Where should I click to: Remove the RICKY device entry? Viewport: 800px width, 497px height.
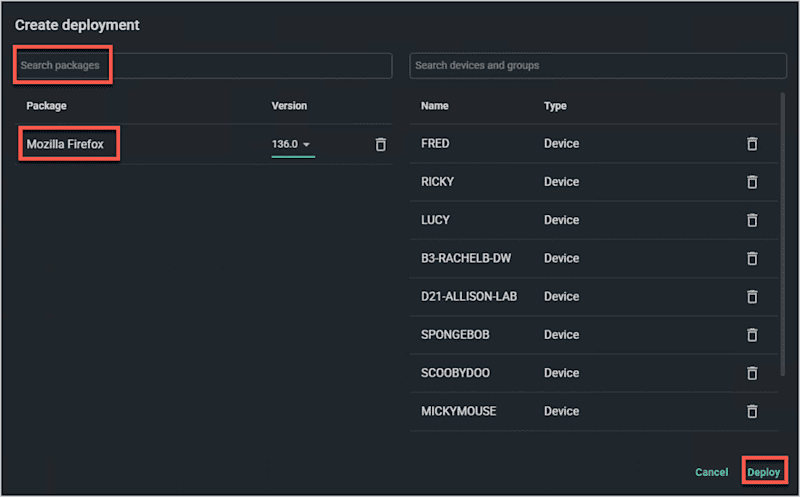click(x=752, y=182)
